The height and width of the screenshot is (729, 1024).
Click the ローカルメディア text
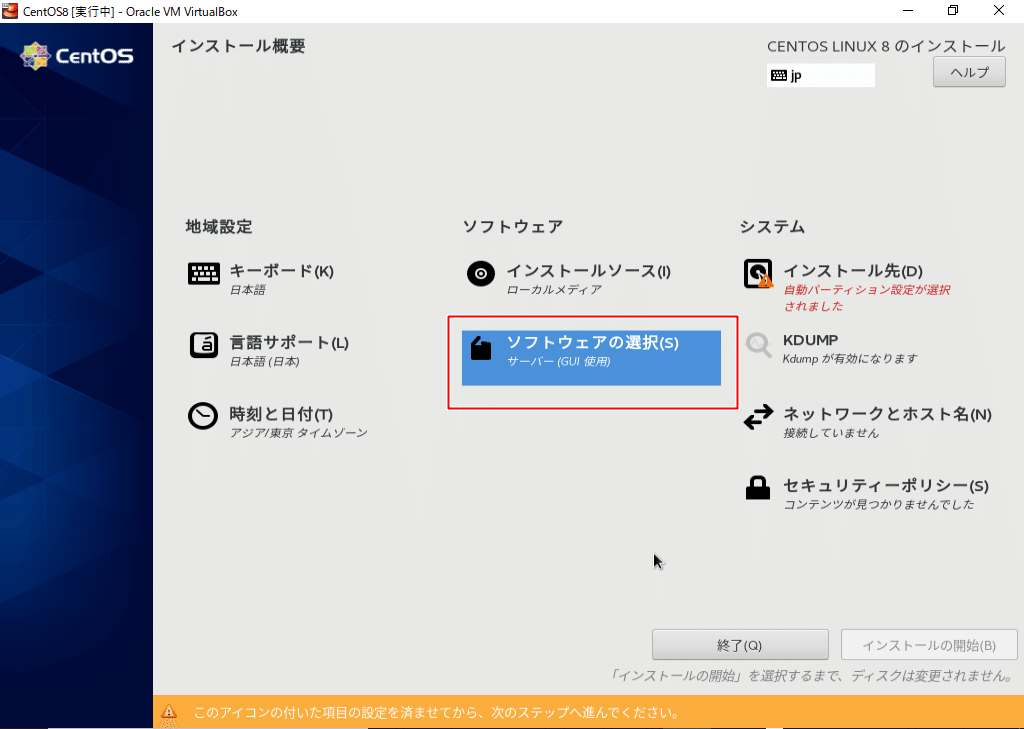click(x=554, y=290)
